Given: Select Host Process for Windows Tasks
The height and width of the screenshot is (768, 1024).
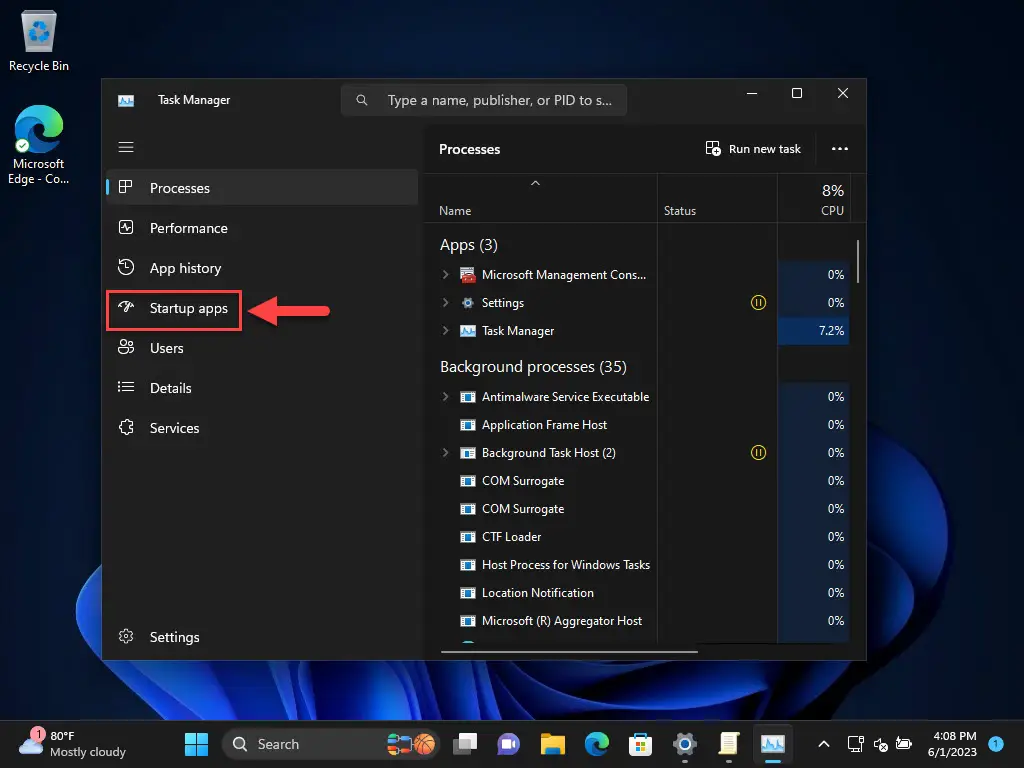Looking at the screenshot, I should point(566,565).
